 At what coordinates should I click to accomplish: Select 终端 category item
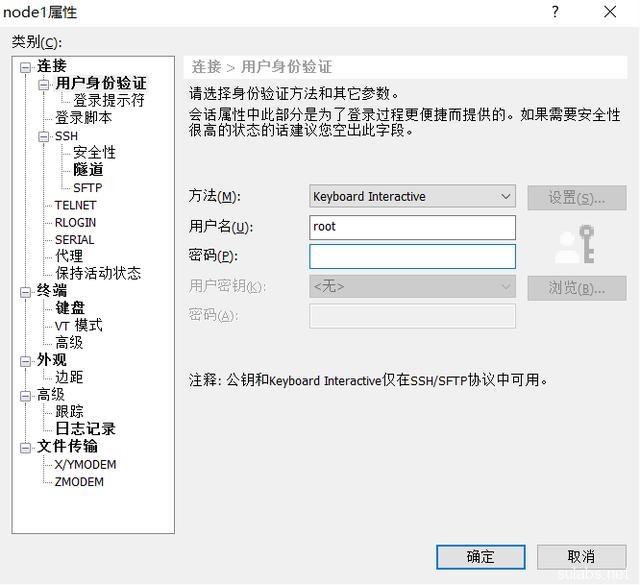pos(51,291)
